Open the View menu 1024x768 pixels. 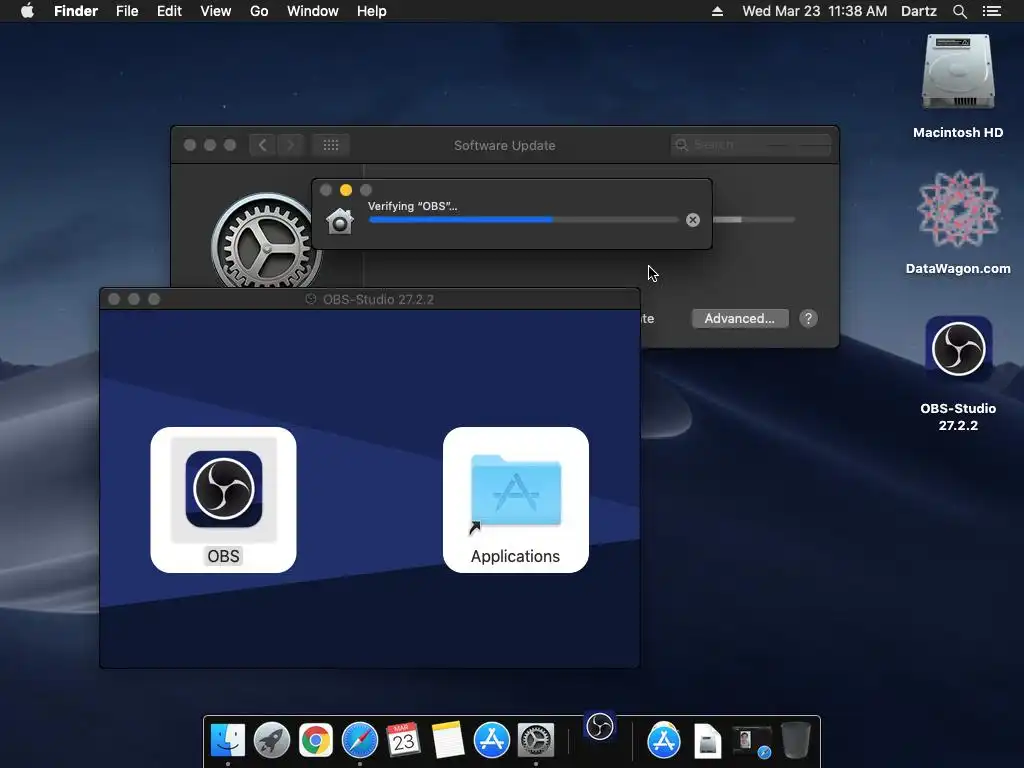pos(216,11)
